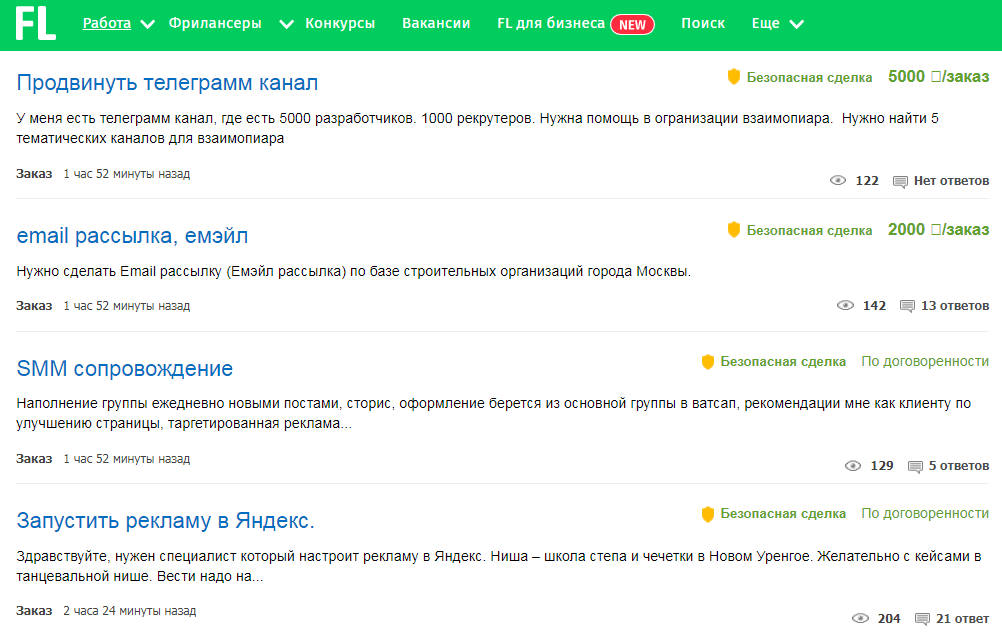
Task: Click the comment icon next to 'Нет ответов'
Action: (900, 181)
